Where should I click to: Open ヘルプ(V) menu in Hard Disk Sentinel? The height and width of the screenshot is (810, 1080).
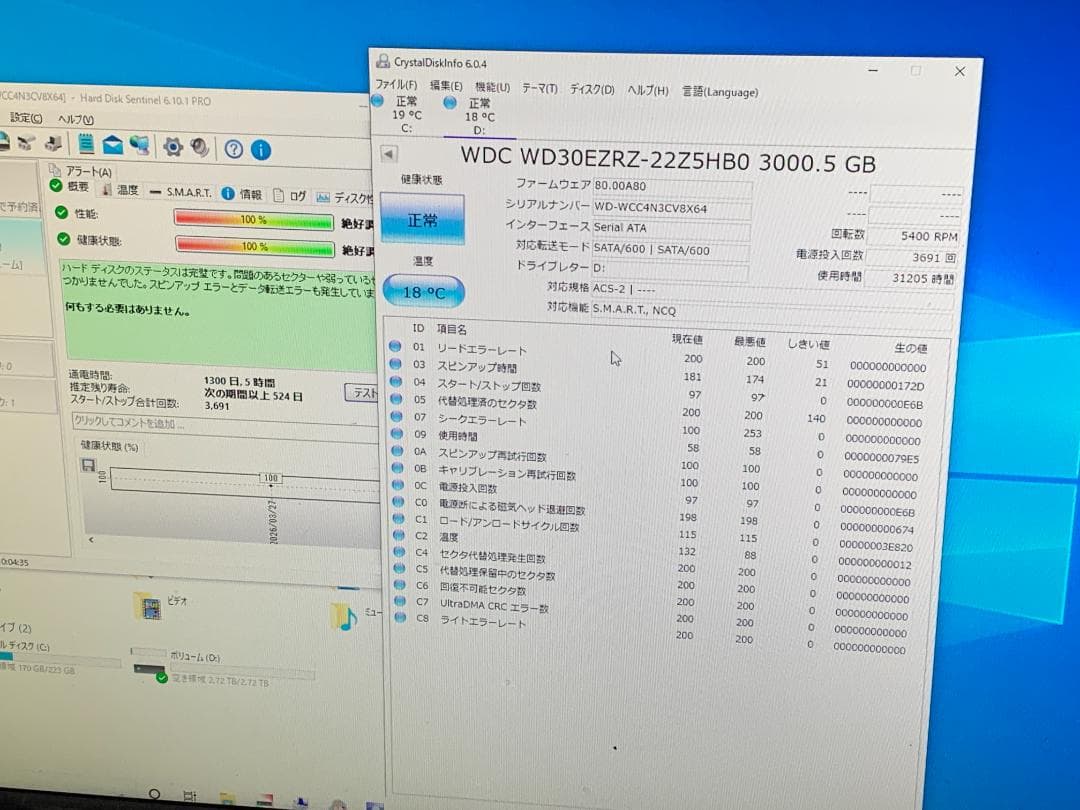[x=76, y=119]
